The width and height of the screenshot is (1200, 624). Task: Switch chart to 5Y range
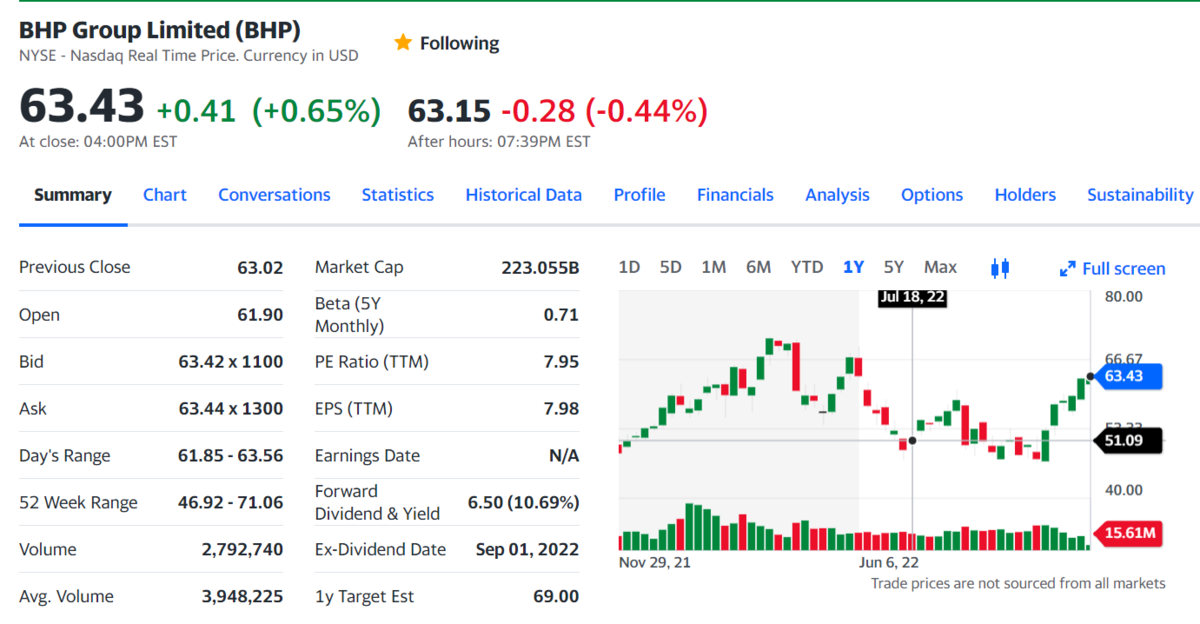click(x=893, y=267)
